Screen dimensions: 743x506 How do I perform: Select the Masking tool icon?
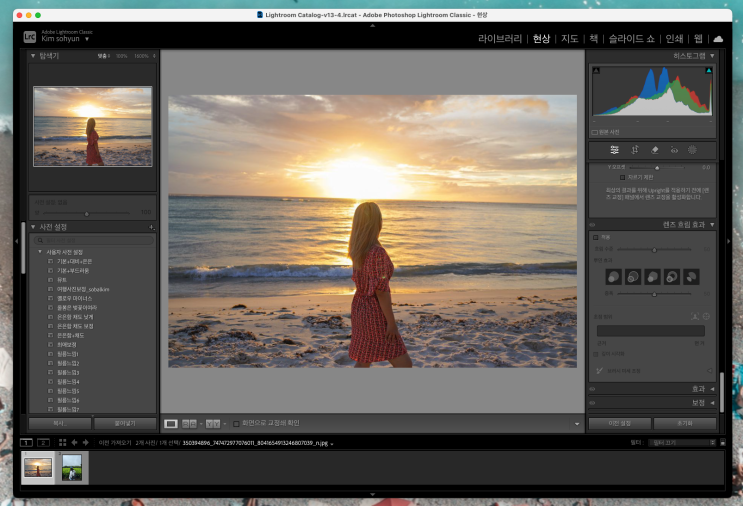pyautogui.click(x=692, y=150)
